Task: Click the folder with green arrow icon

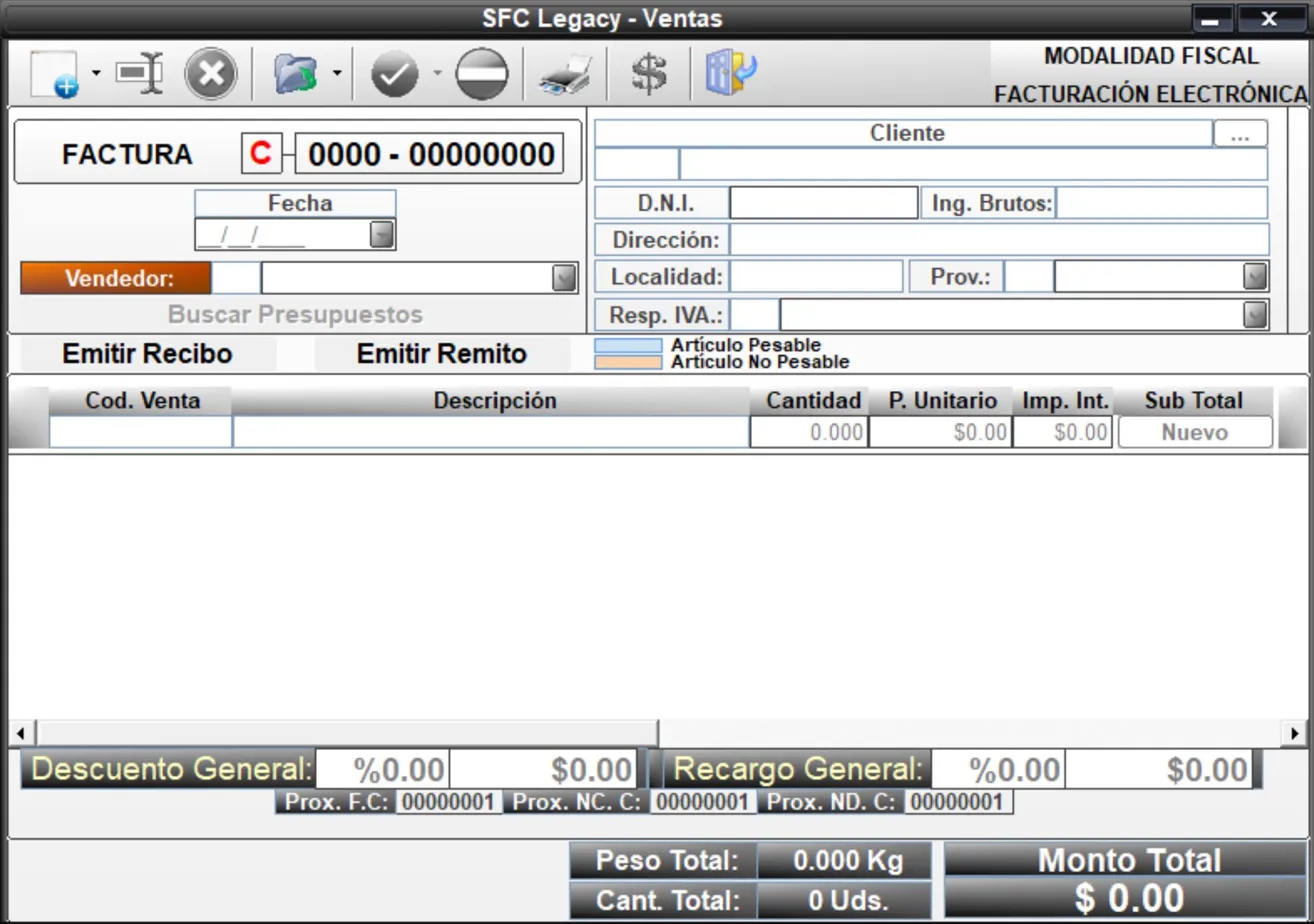Action: pos(296,74)
